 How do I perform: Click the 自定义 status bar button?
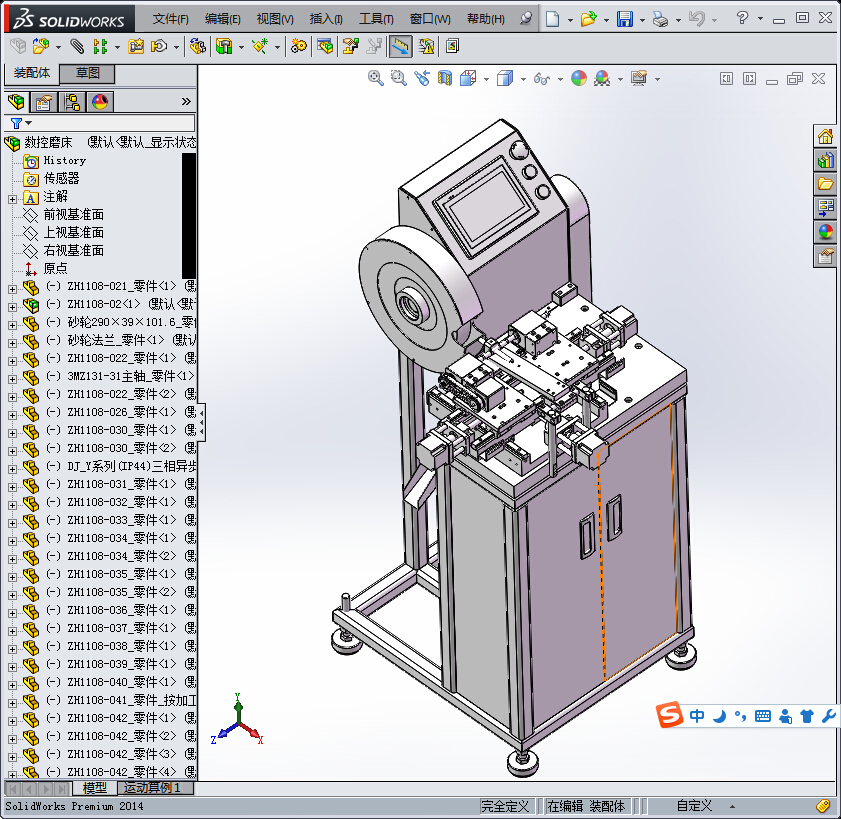click(x=695, y=806)
